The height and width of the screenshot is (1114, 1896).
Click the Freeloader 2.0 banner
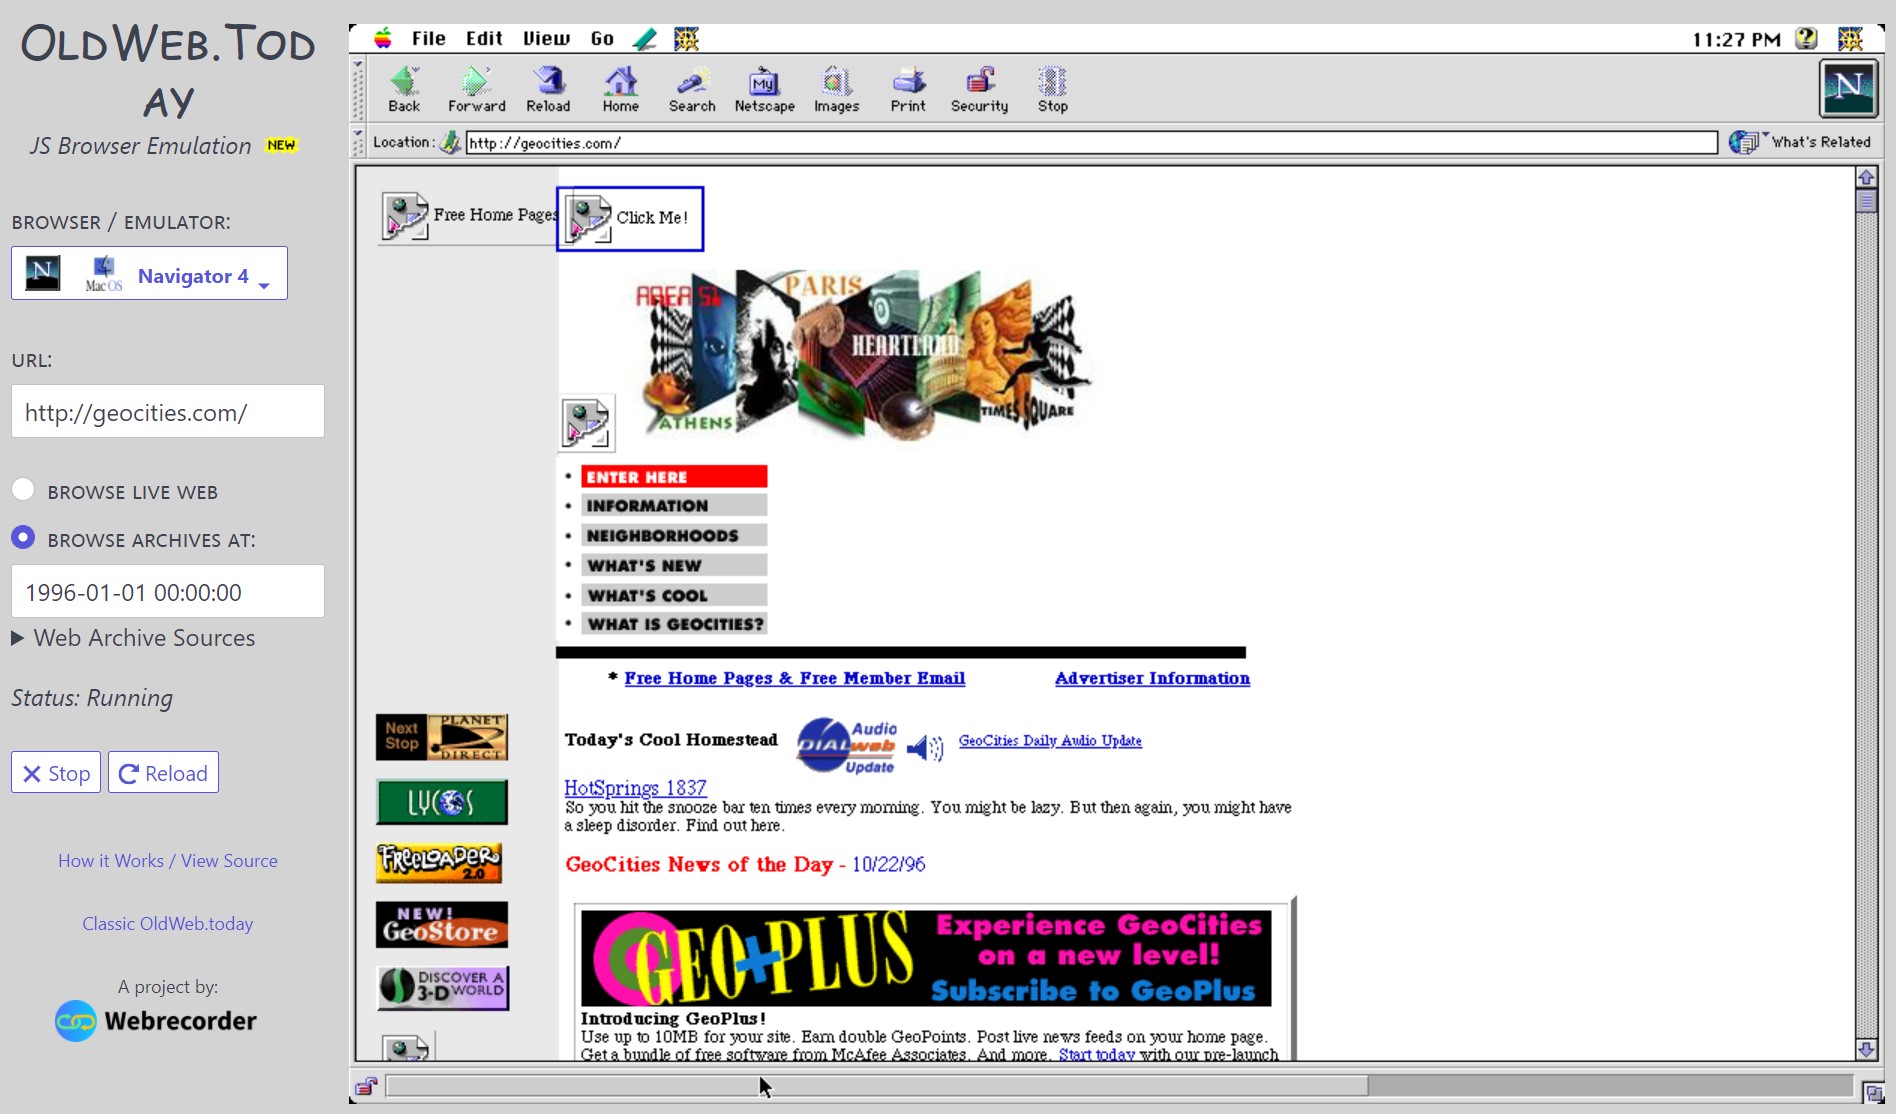click(439, 862)
